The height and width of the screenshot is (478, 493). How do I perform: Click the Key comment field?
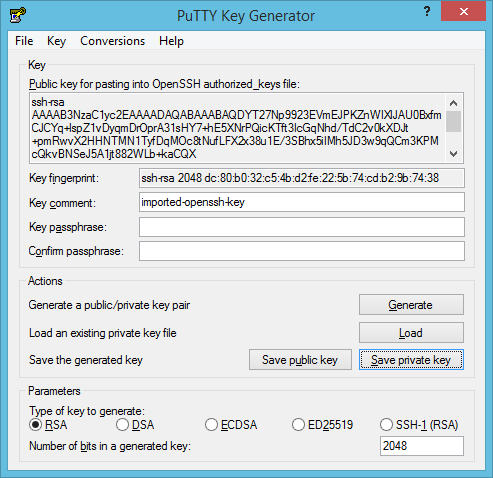tap(302, 202)
